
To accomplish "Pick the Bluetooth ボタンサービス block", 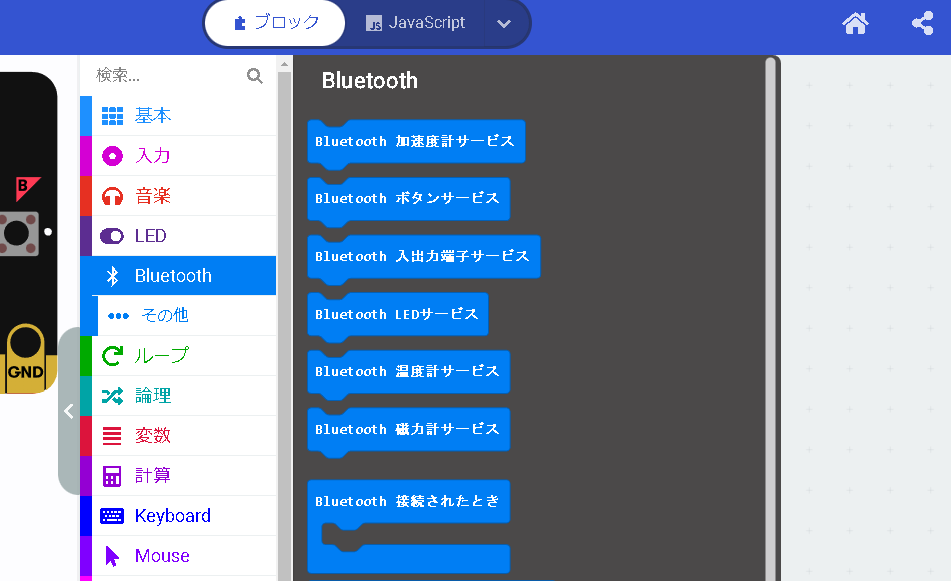I will tap(408, 199).
